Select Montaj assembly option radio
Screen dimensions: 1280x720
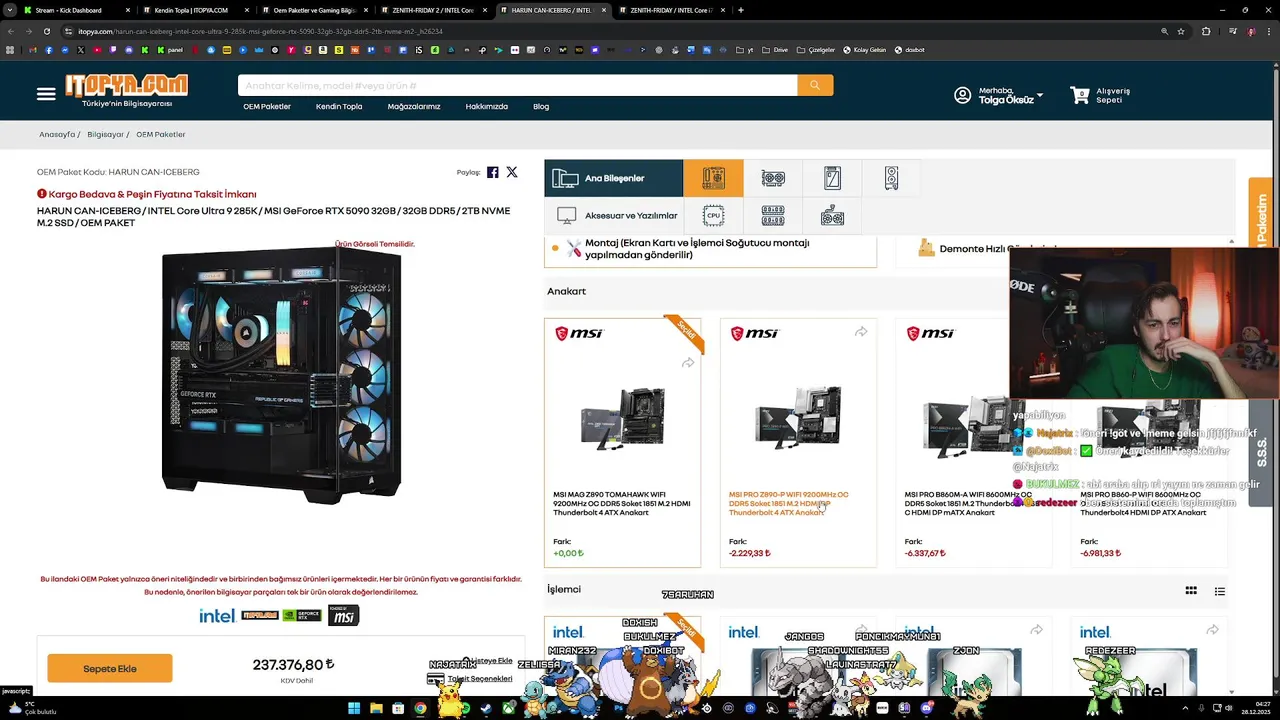tap(555, 248)
